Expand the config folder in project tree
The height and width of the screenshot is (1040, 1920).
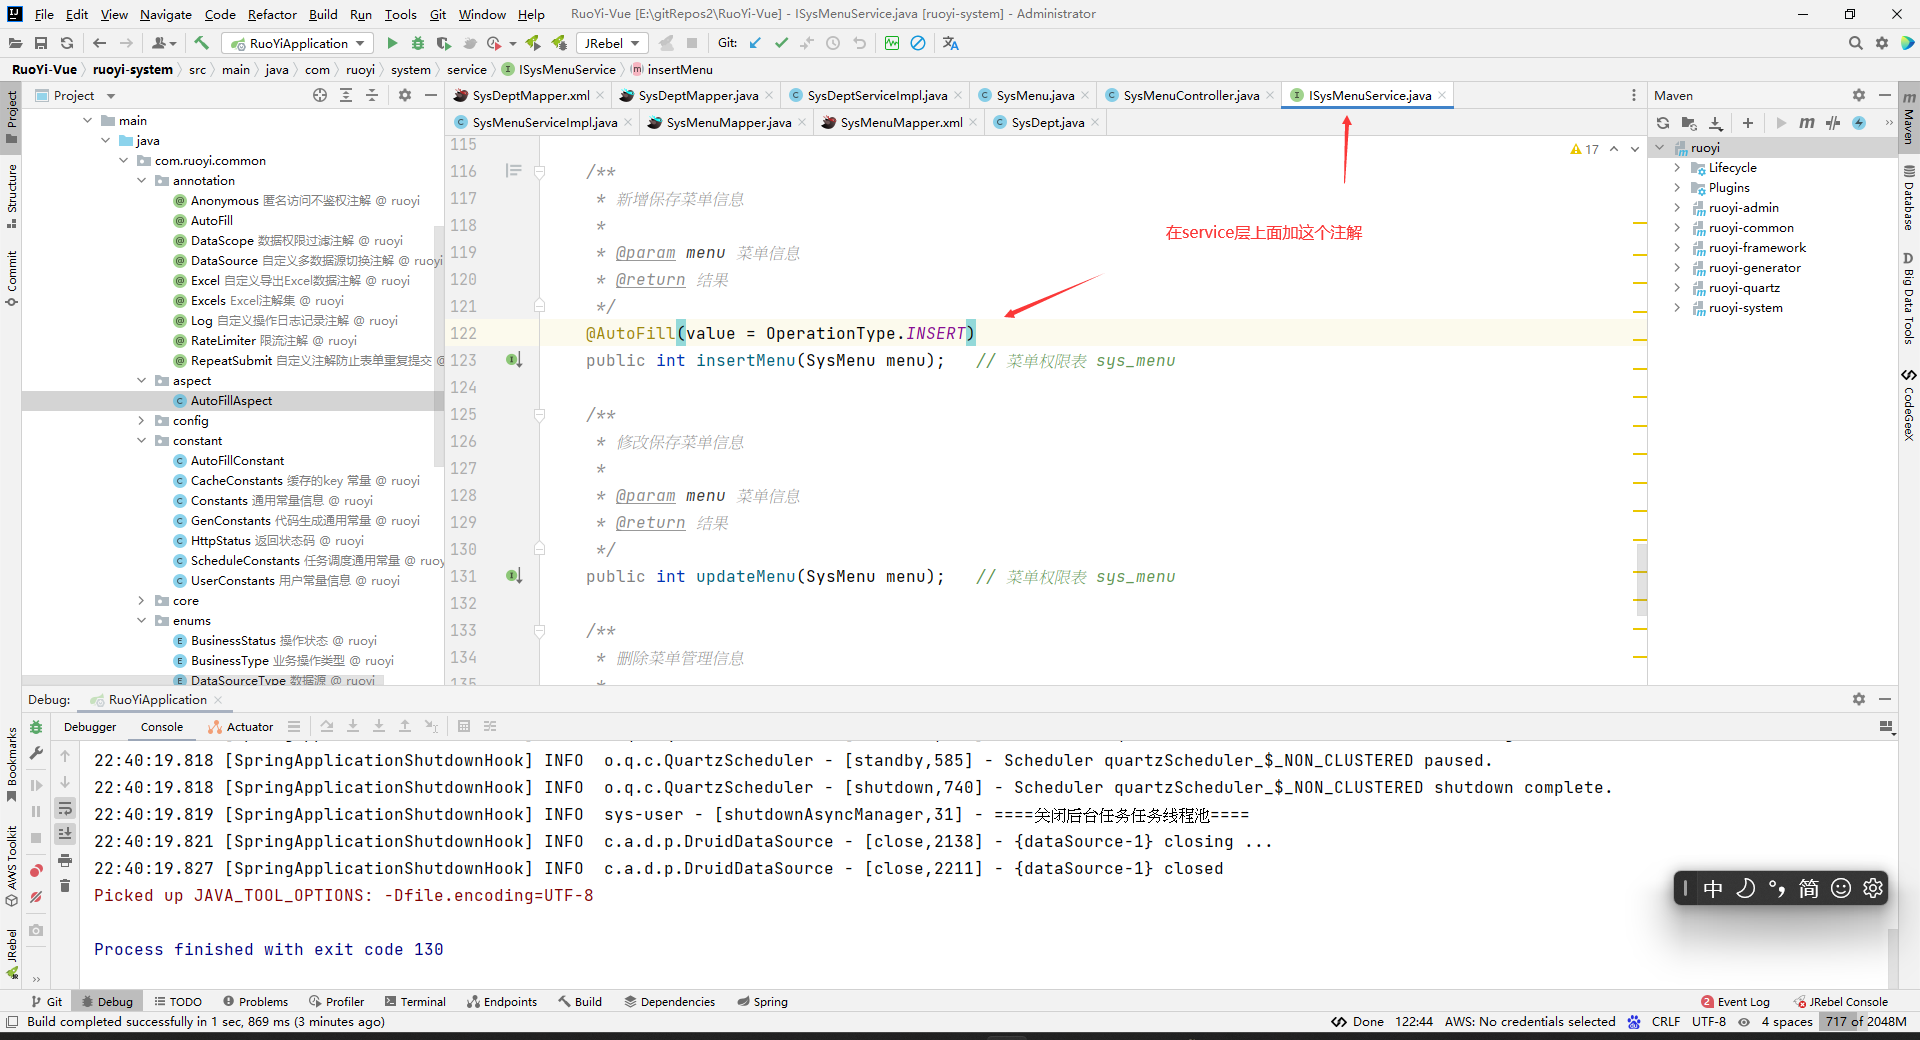coord(142,421)
